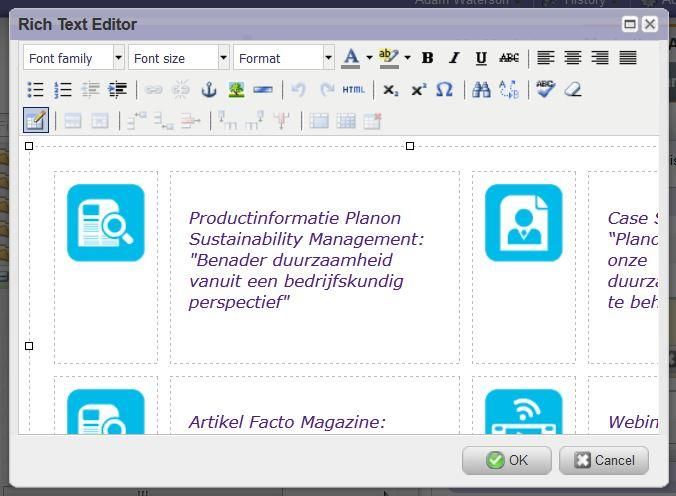Click the top-middle table resize handle
This screenshot has height=496, width=676.
[x=410, y=146]
